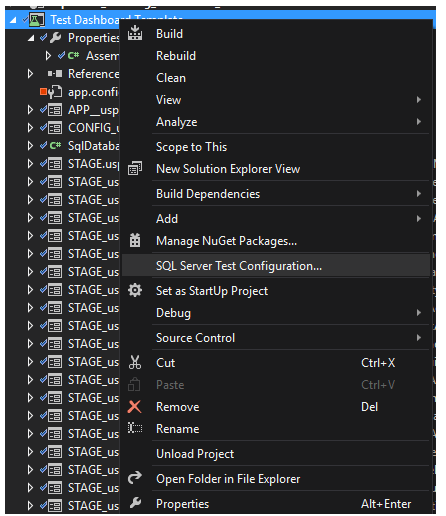Expand the CONFIG_ tree item
Image resolution: width=446 pixels, height=516 pixels.
coord(30,128)
